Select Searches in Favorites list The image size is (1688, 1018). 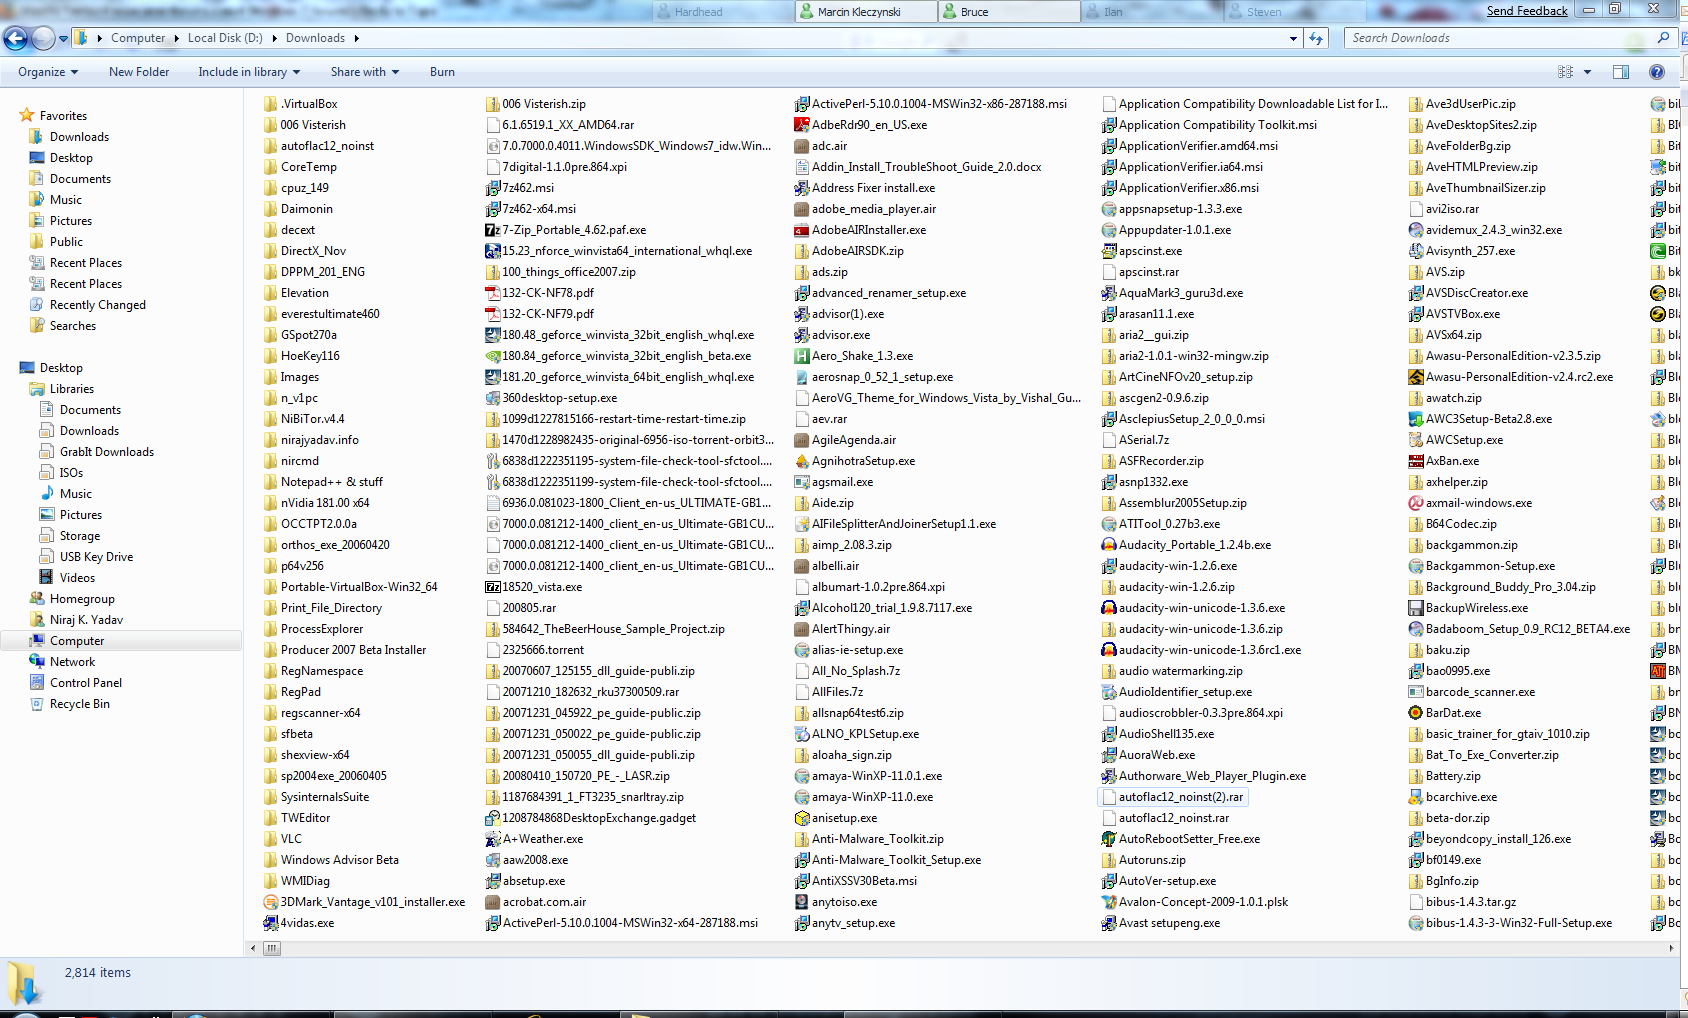coord(73,326)
